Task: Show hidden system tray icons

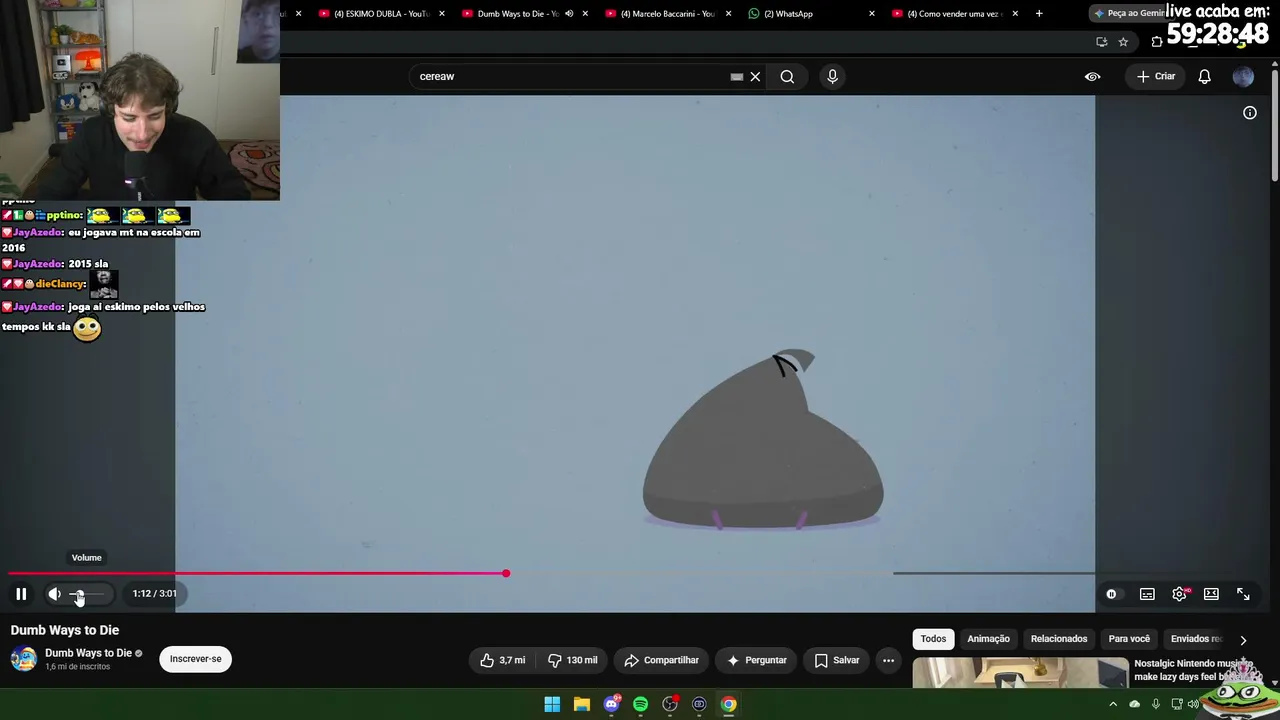Action: tap(1112, 704)
